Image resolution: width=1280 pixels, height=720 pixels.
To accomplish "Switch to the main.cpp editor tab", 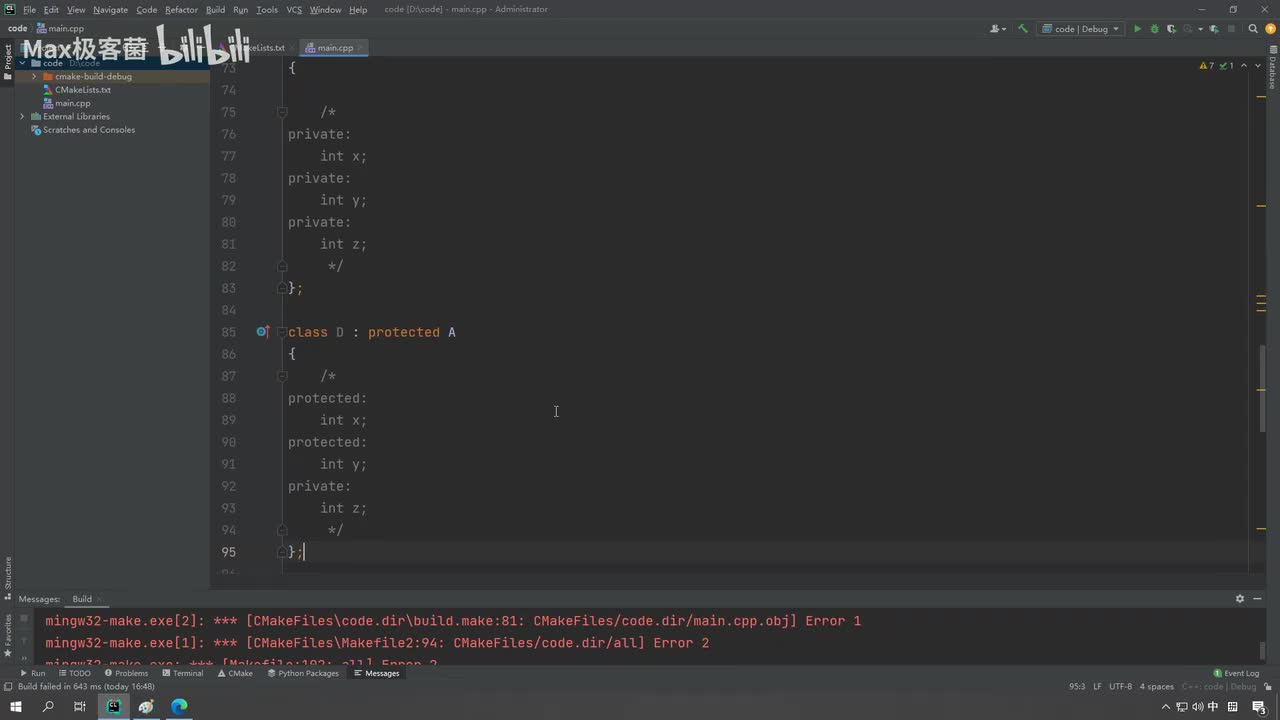I will 335,48.
